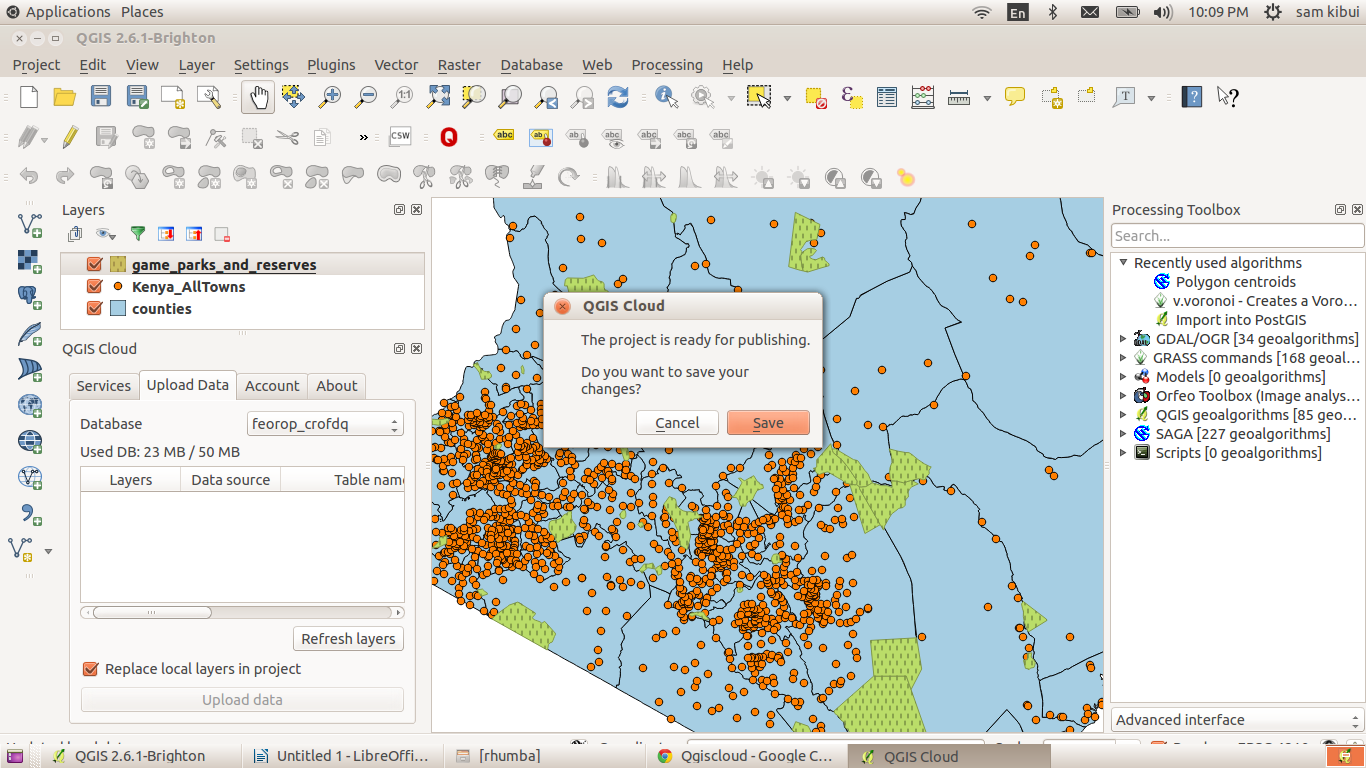
Task: Select features using an expression
Action: click(x=851, y=97)
